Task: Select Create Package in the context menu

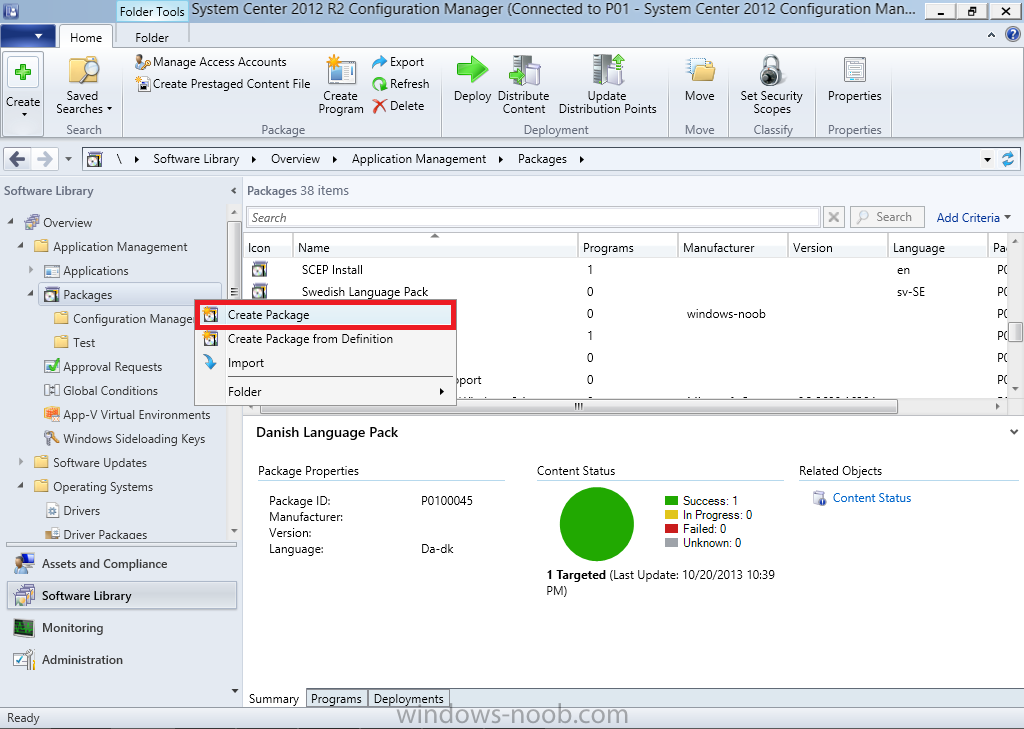Action: 325,315
